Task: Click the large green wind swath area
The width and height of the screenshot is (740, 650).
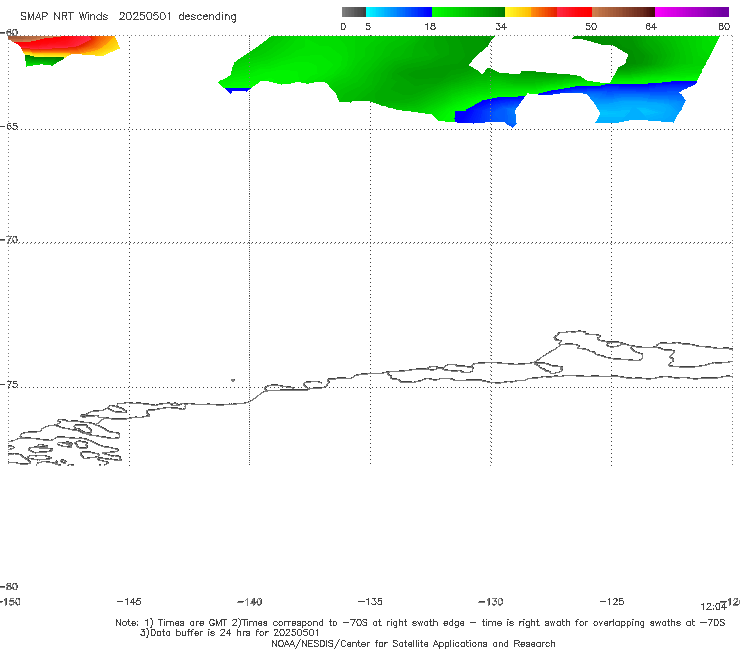Action: 378,71
